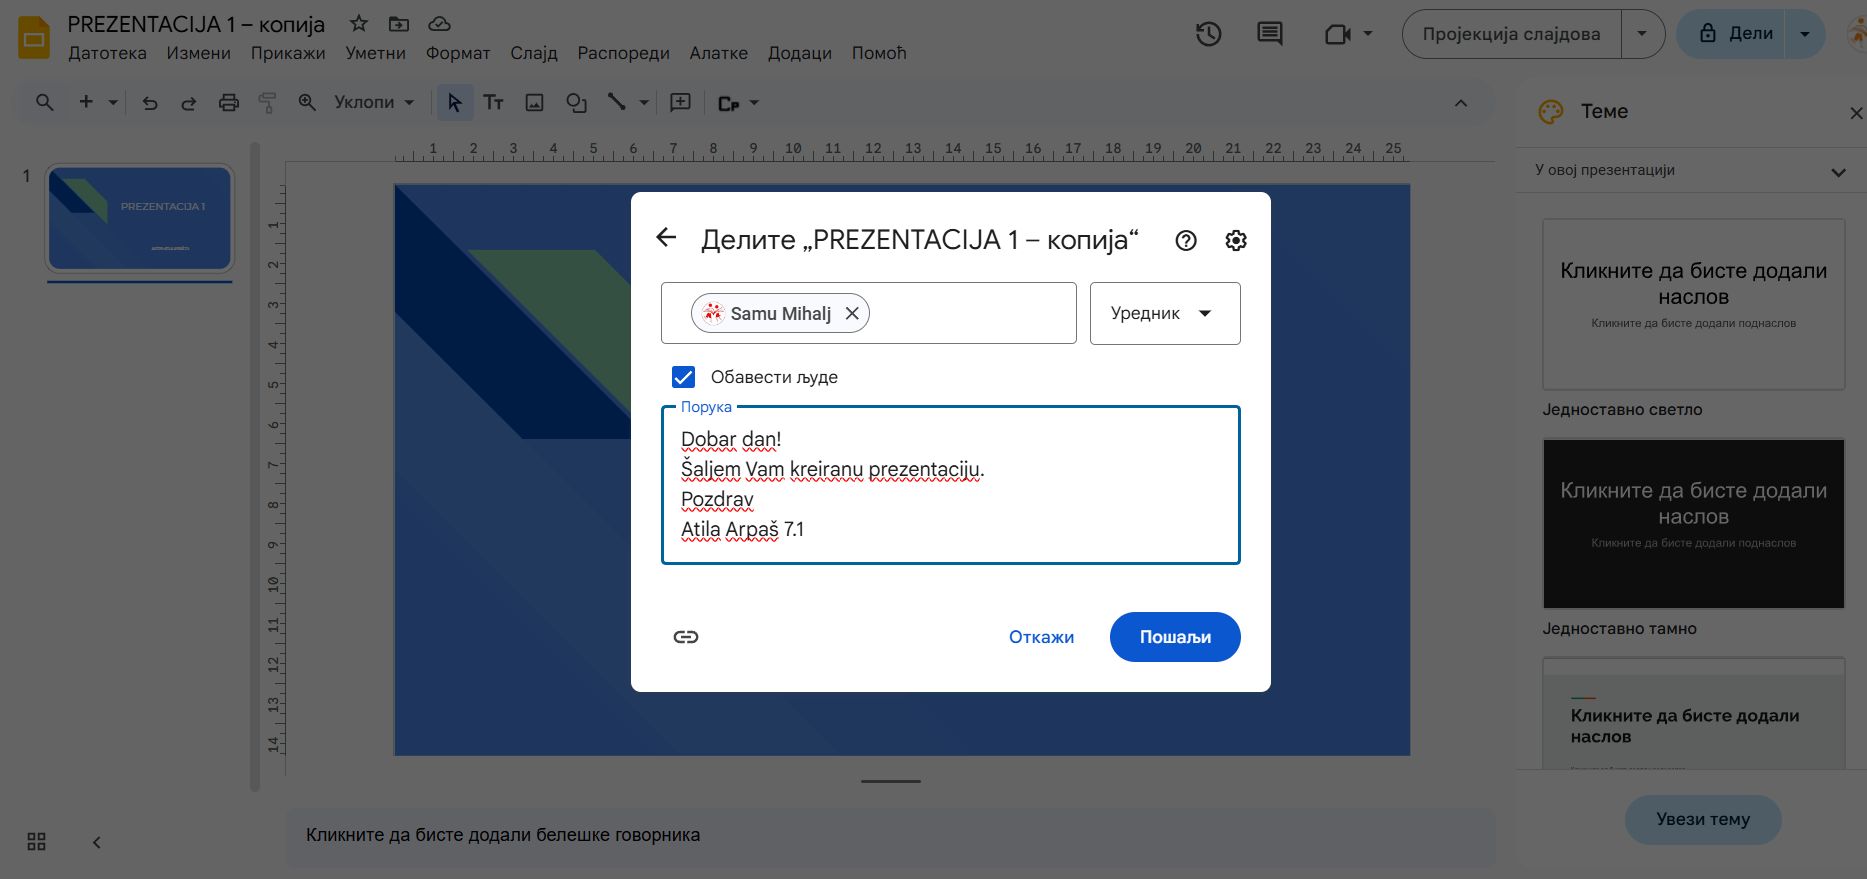This screenshot has height=879, width=1867.
Task: Select the text box tool
Action: pos(493,103)
